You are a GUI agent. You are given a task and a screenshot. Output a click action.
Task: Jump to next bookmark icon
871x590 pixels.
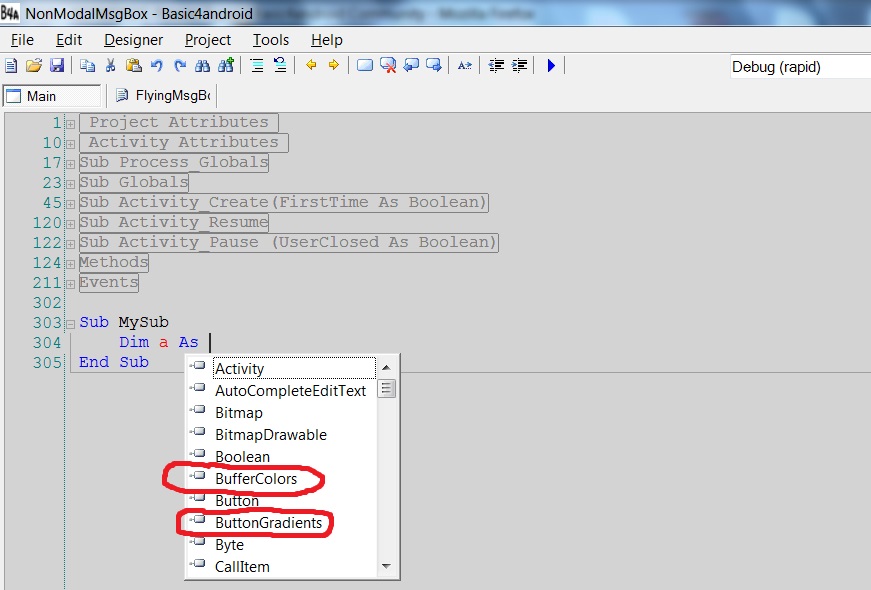tap(433, 66)
